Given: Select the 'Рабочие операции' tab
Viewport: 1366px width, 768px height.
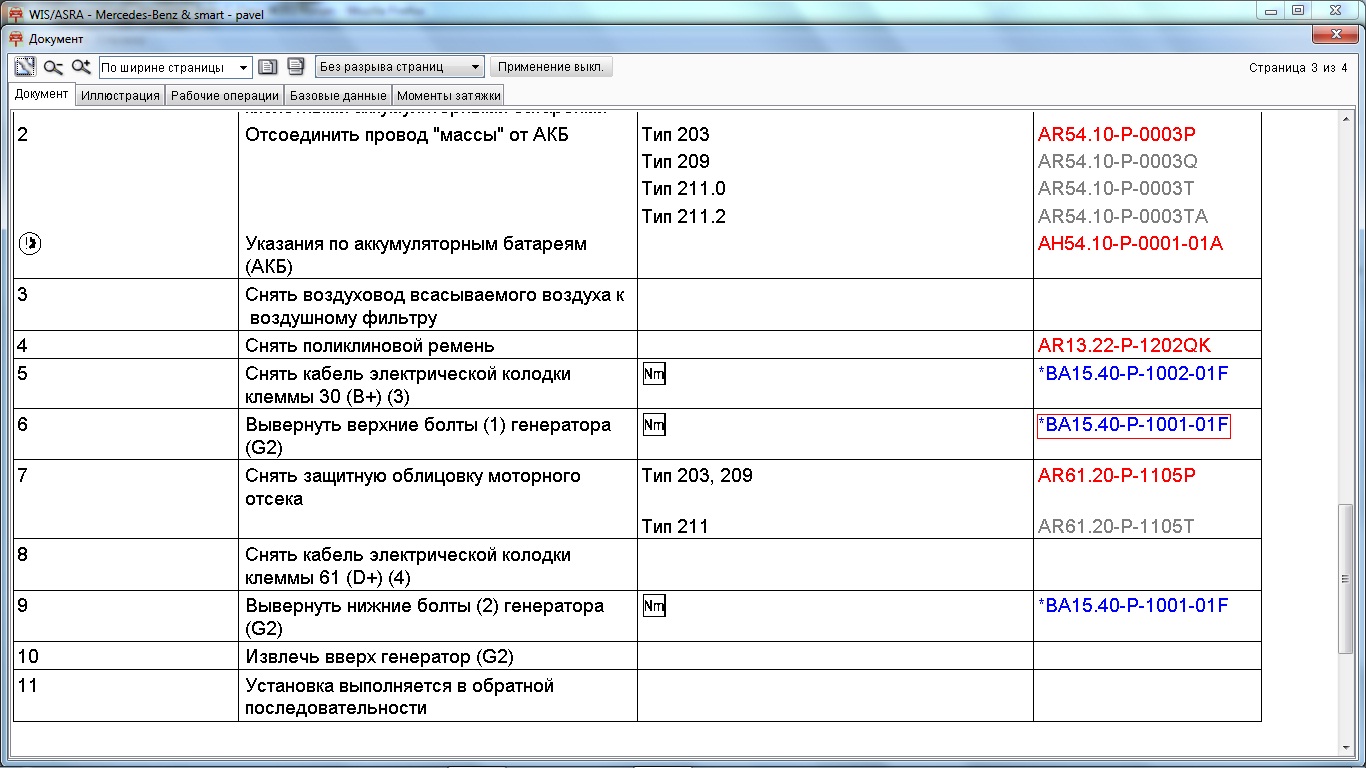Looking at the screenshot, I should 224,96.
